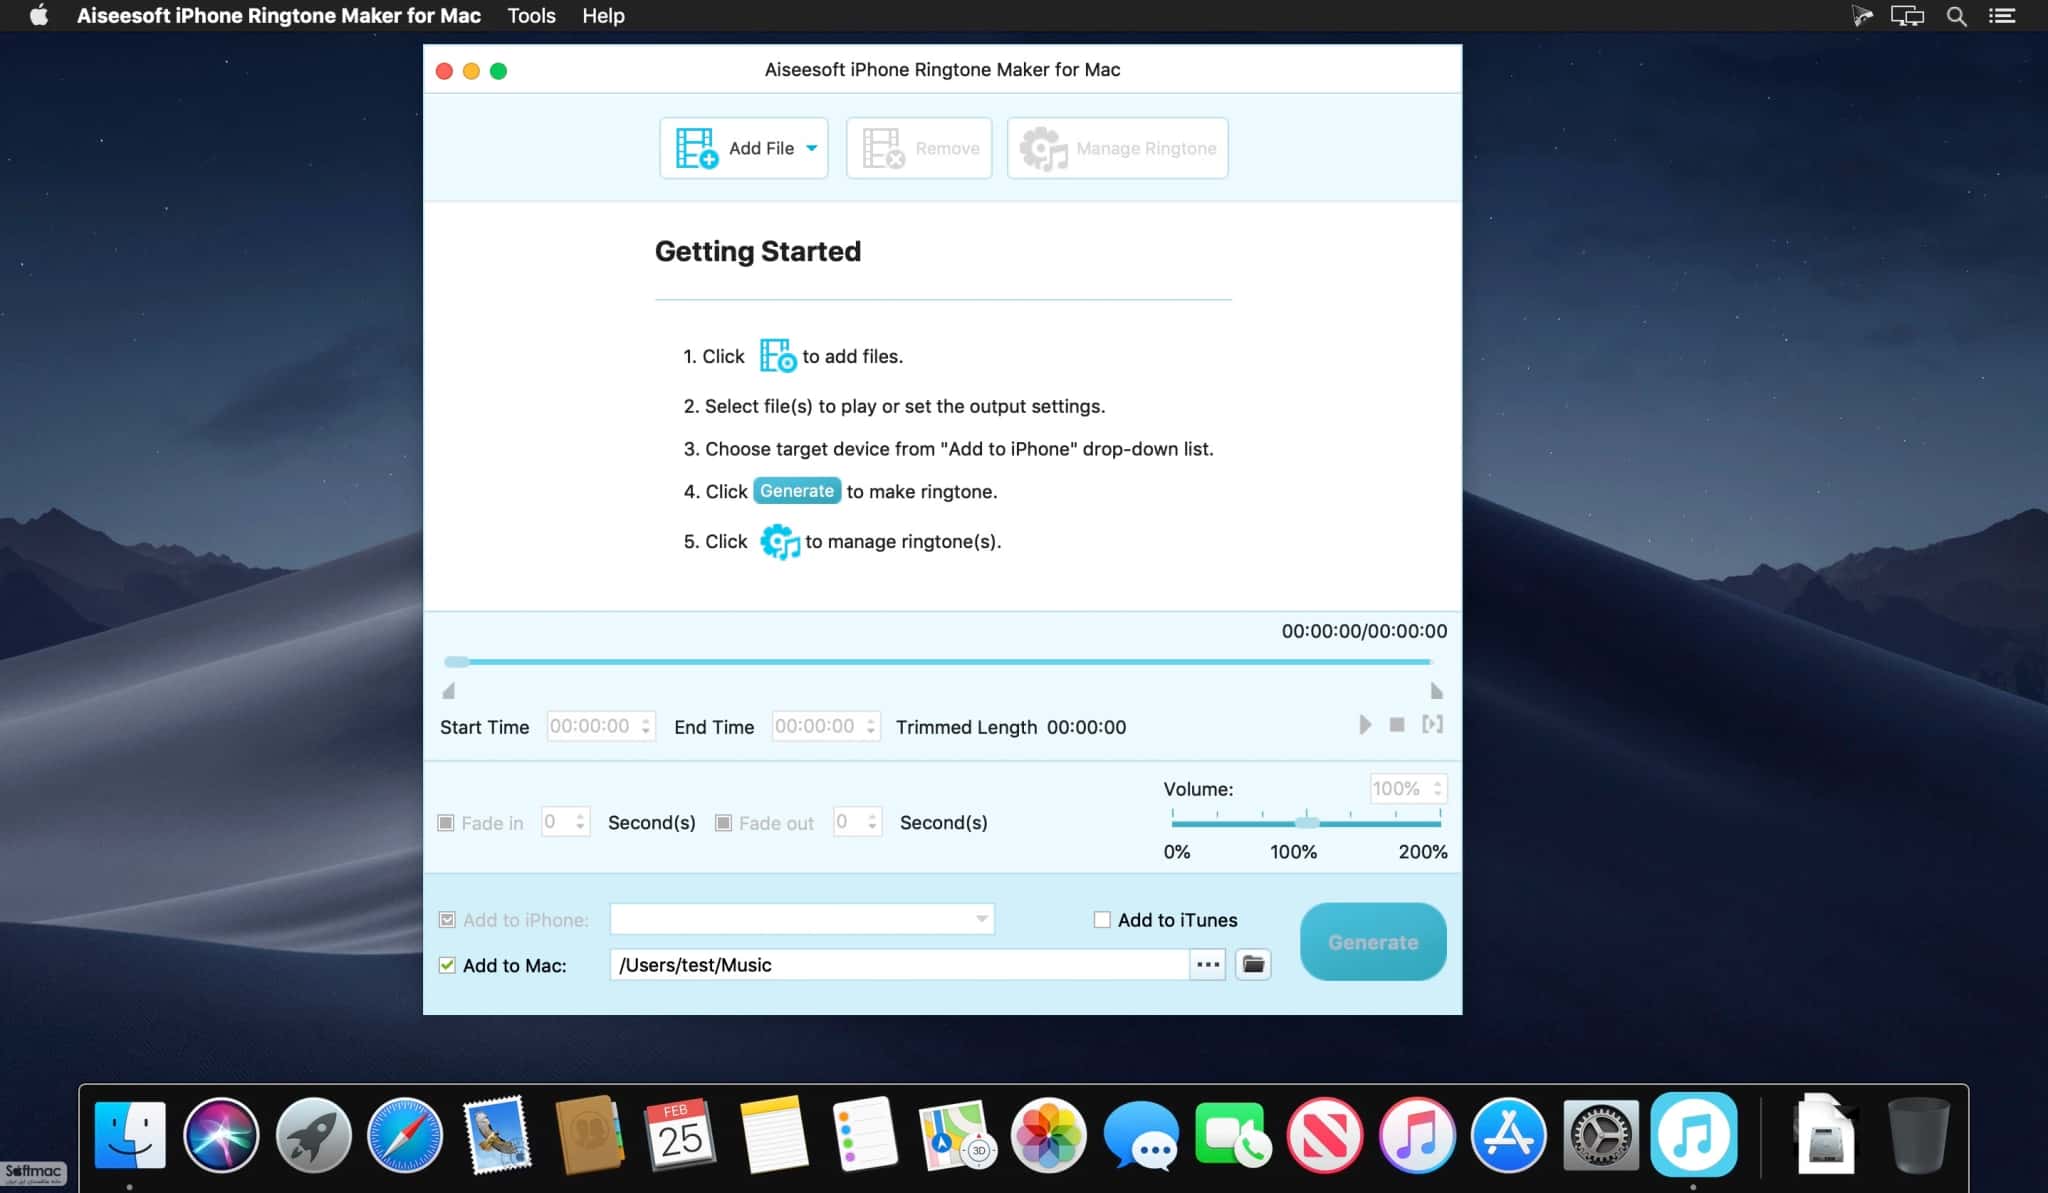Screen dimensions: 2048x1193
Task: Launch Siri from the Dock
Action: pos(221,1135)
